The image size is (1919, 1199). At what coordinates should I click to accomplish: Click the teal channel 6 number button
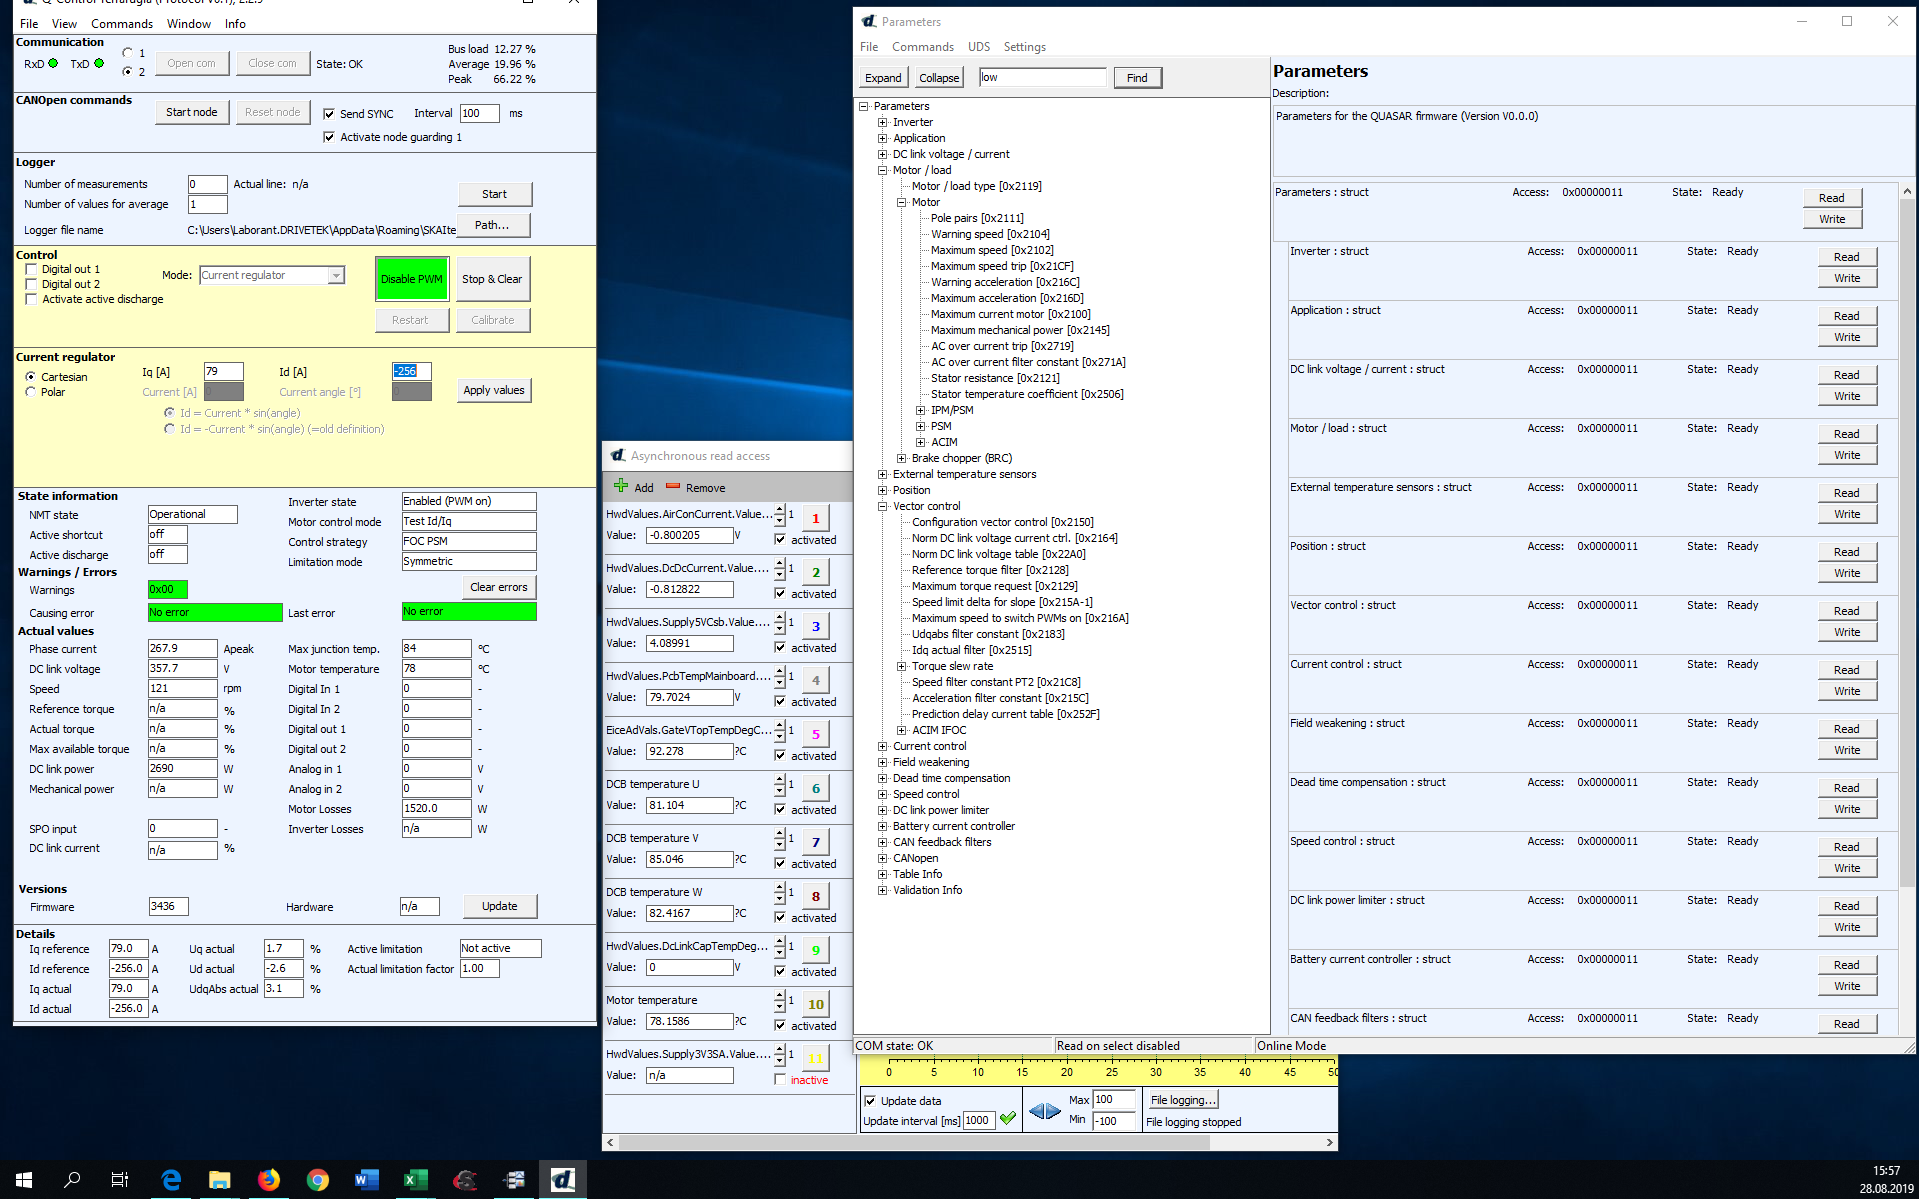(816, 788)
